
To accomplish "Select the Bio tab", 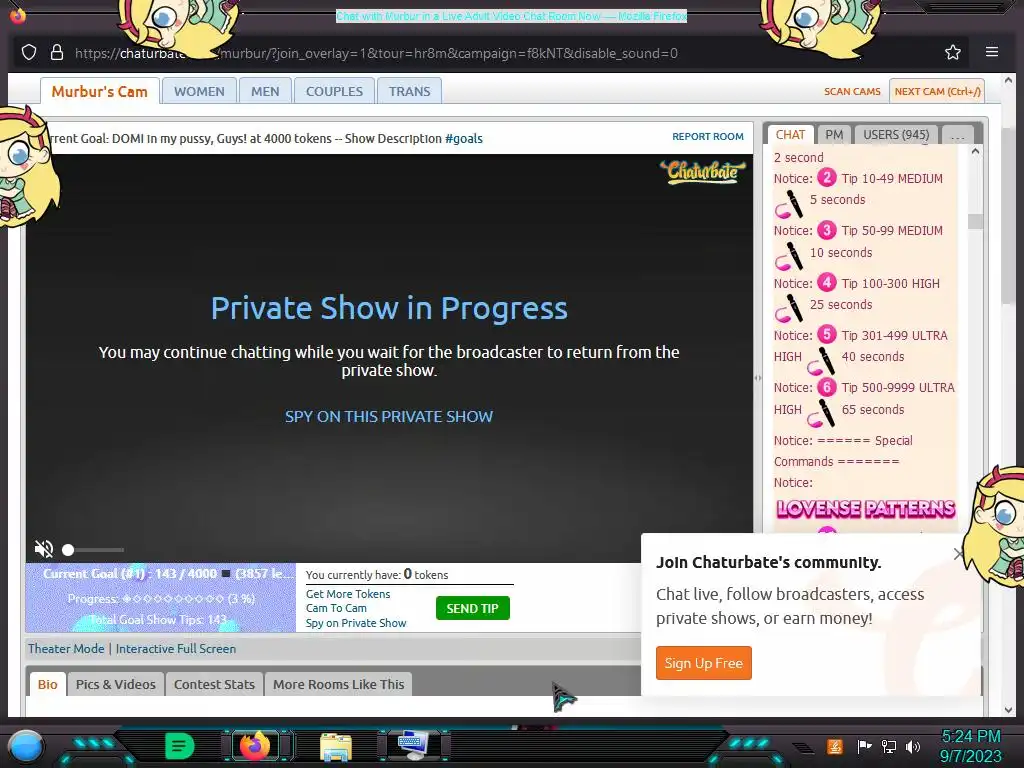I will point(48,684).
